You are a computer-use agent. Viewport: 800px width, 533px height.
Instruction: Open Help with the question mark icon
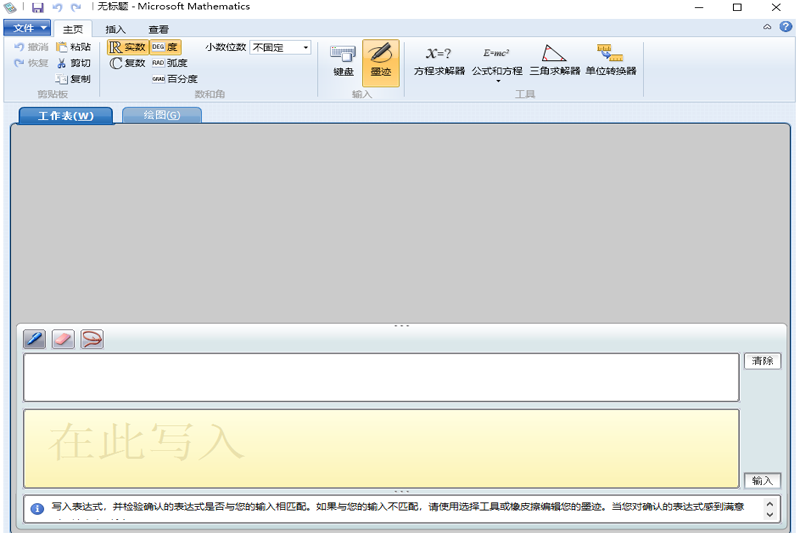786,27
